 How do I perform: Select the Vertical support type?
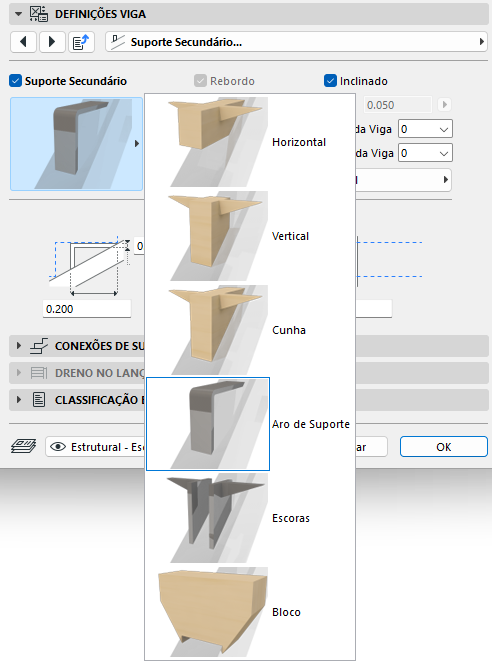[x=250, y=236]
